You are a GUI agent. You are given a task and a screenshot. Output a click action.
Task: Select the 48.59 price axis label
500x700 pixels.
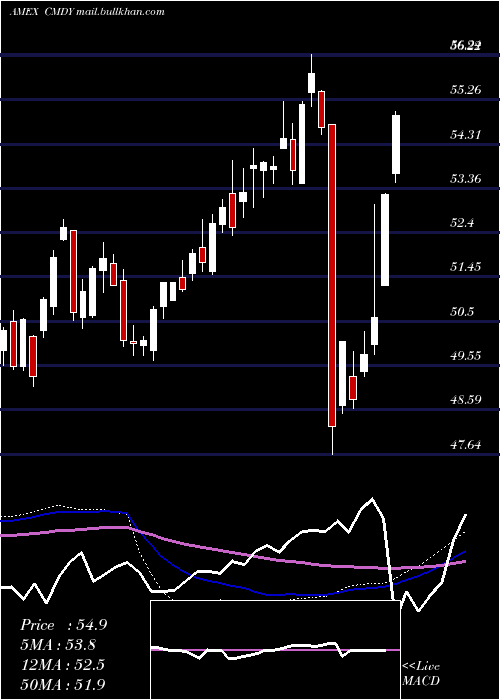pos(465,399)
